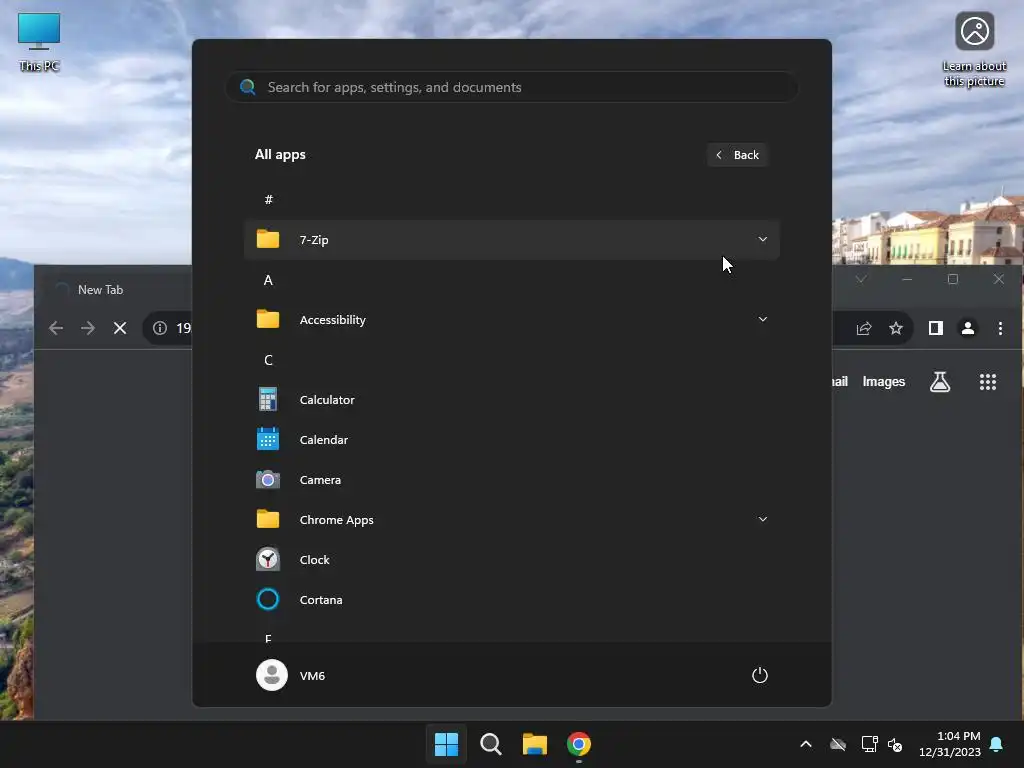
Task: Open the clock showing 1:04 PM
Action: (950, 744)
